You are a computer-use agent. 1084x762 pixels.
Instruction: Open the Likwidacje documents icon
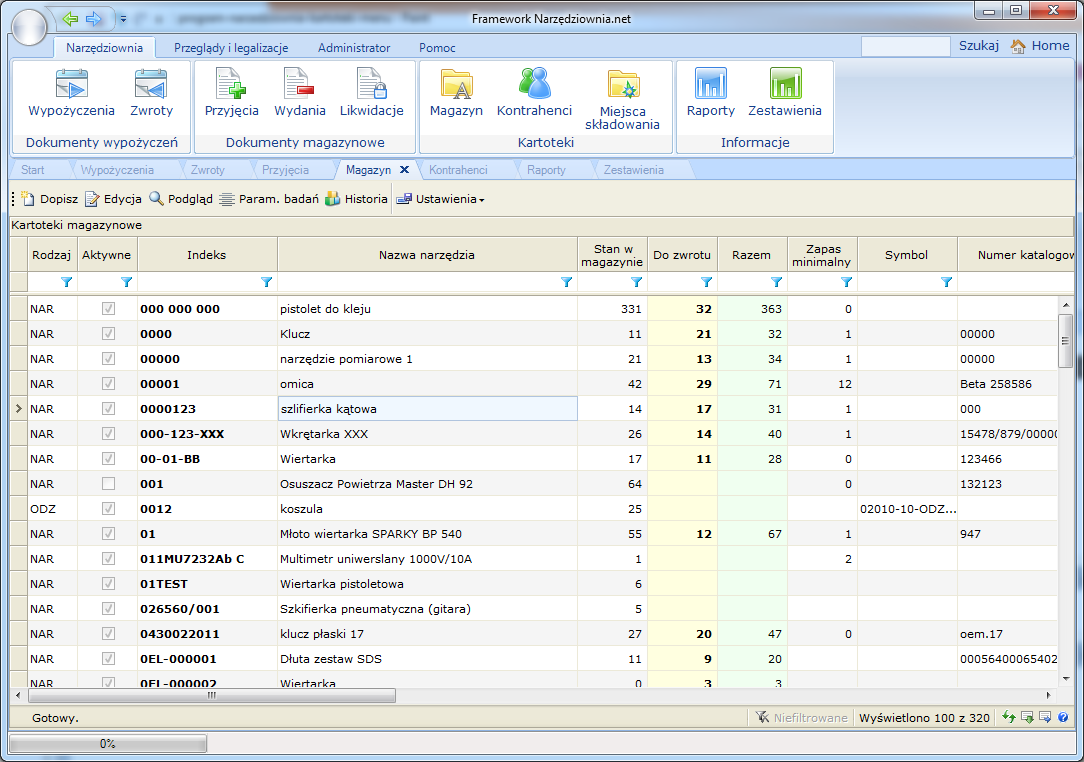coord(371,93)
